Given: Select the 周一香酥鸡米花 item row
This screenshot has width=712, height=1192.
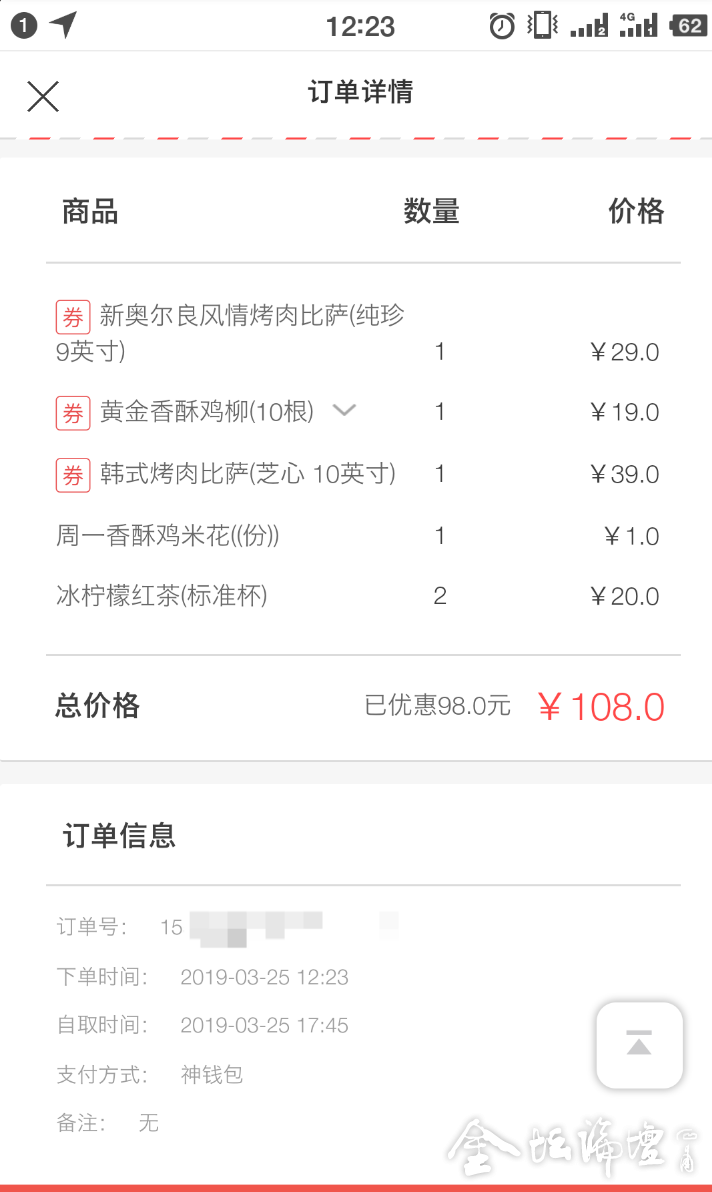Looking at the screenshot, I should (168, 536).
